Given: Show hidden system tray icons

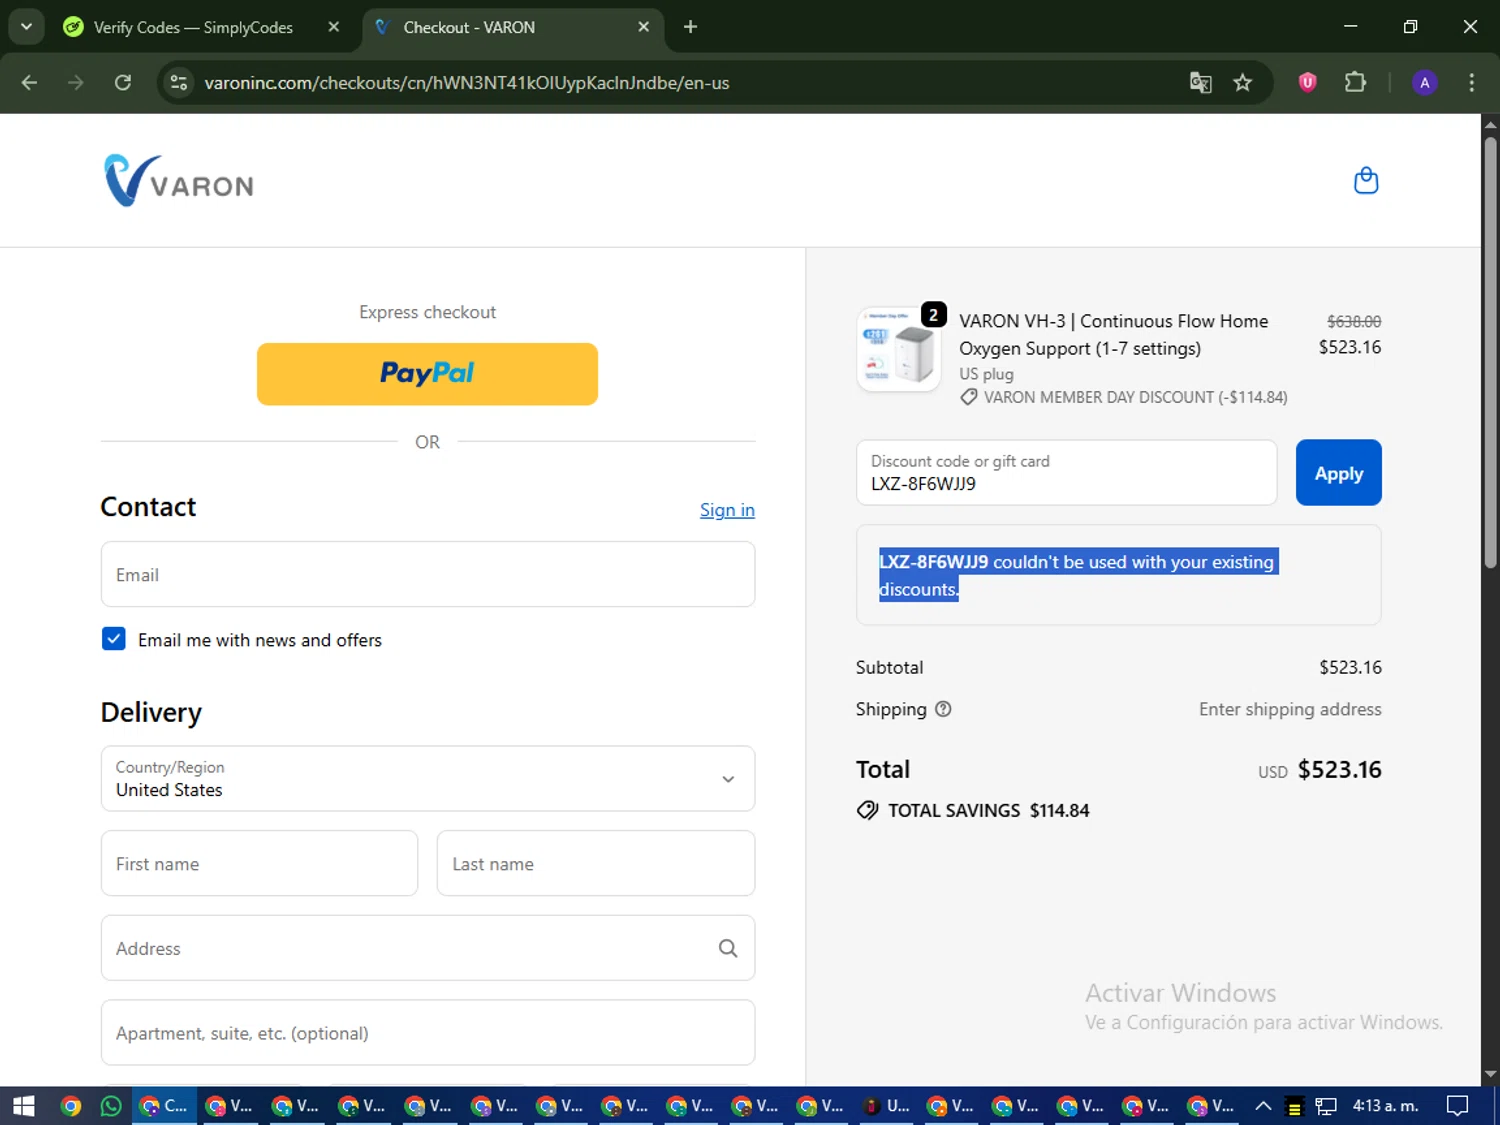Looking at the screenshot, I should [x=1263, y=1106].
